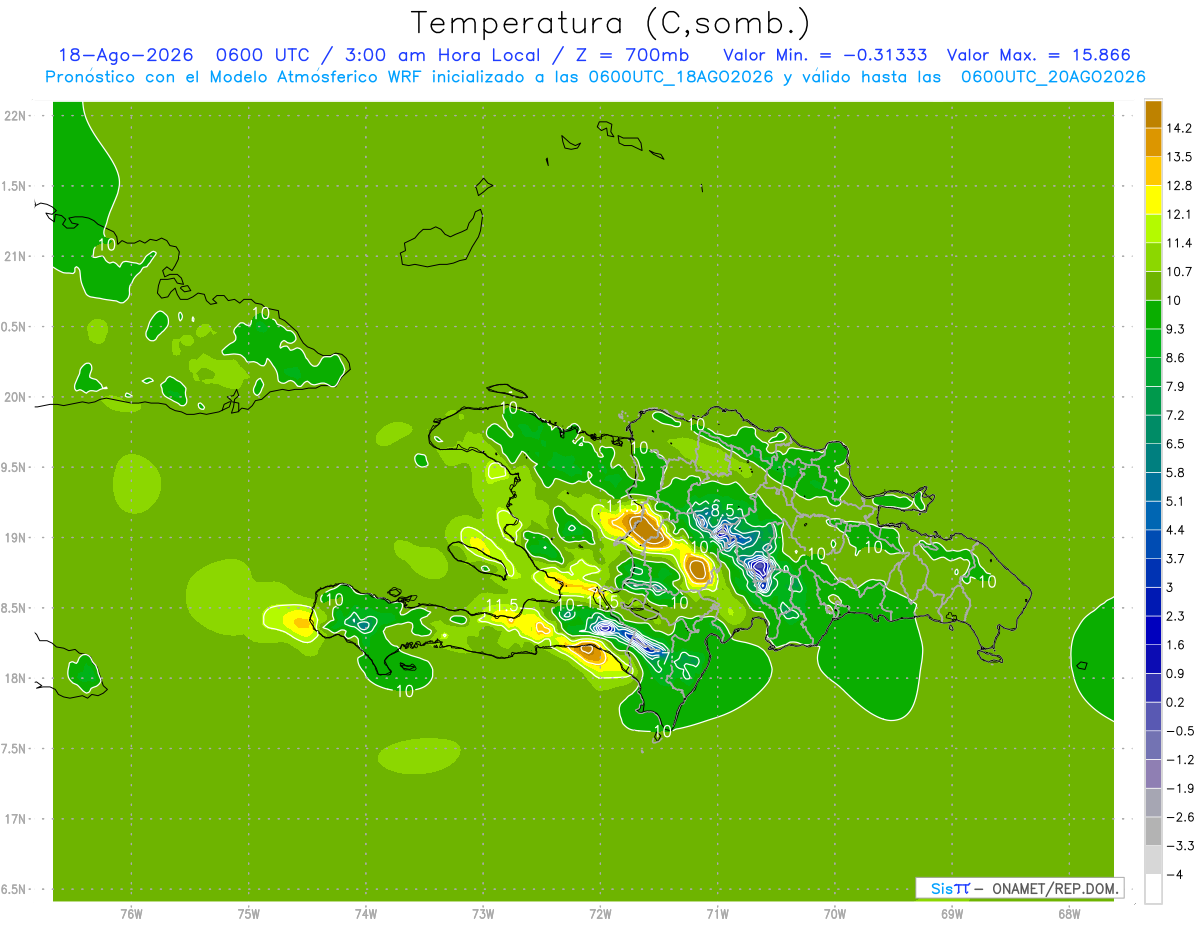Click the 70W longitude axis label
Viewport: 1200px width, 927px height.
[x=835, y=914]
